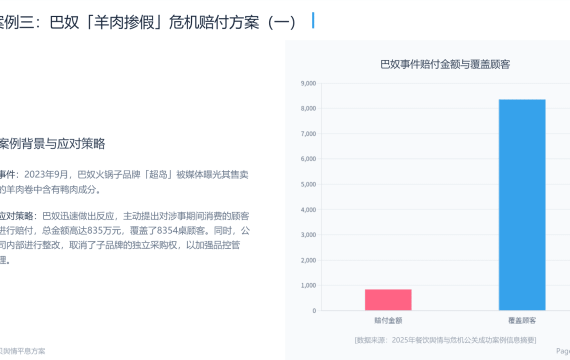Viewport: 570px width, 360px height.
Task: Click the 数据来源 caption under the chart
Action: click(x=445, y=340)
